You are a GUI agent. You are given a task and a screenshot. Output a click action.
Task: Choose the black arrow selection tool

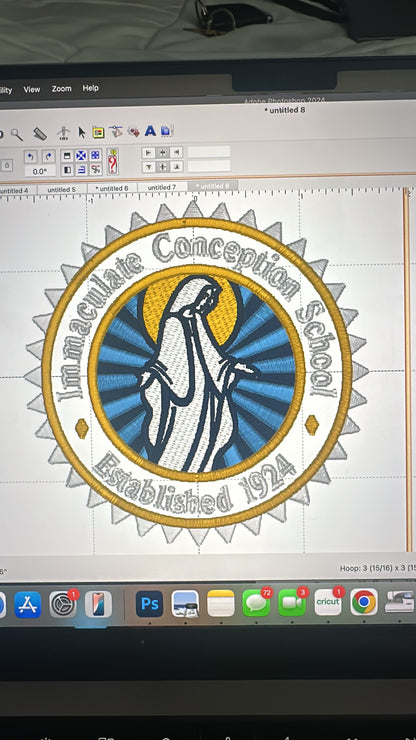(x=82, y=133)
